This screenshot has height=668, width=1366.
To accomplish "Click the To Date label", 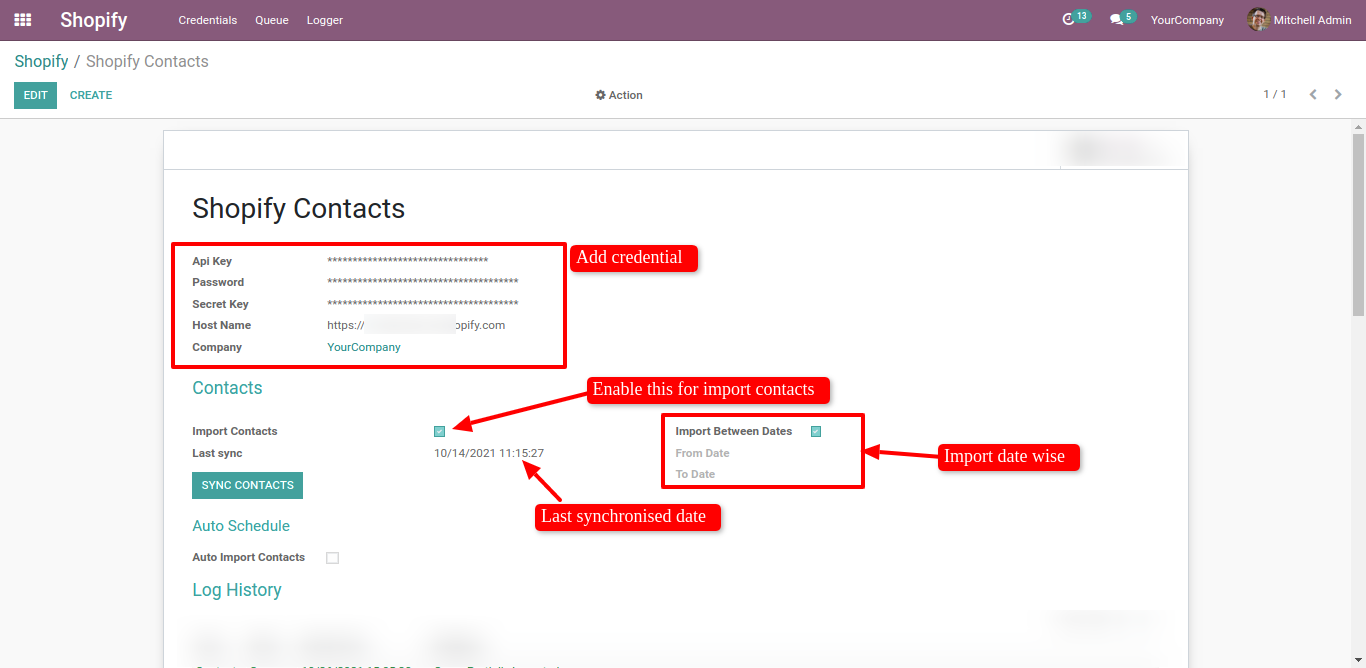I will coord(696,474).
